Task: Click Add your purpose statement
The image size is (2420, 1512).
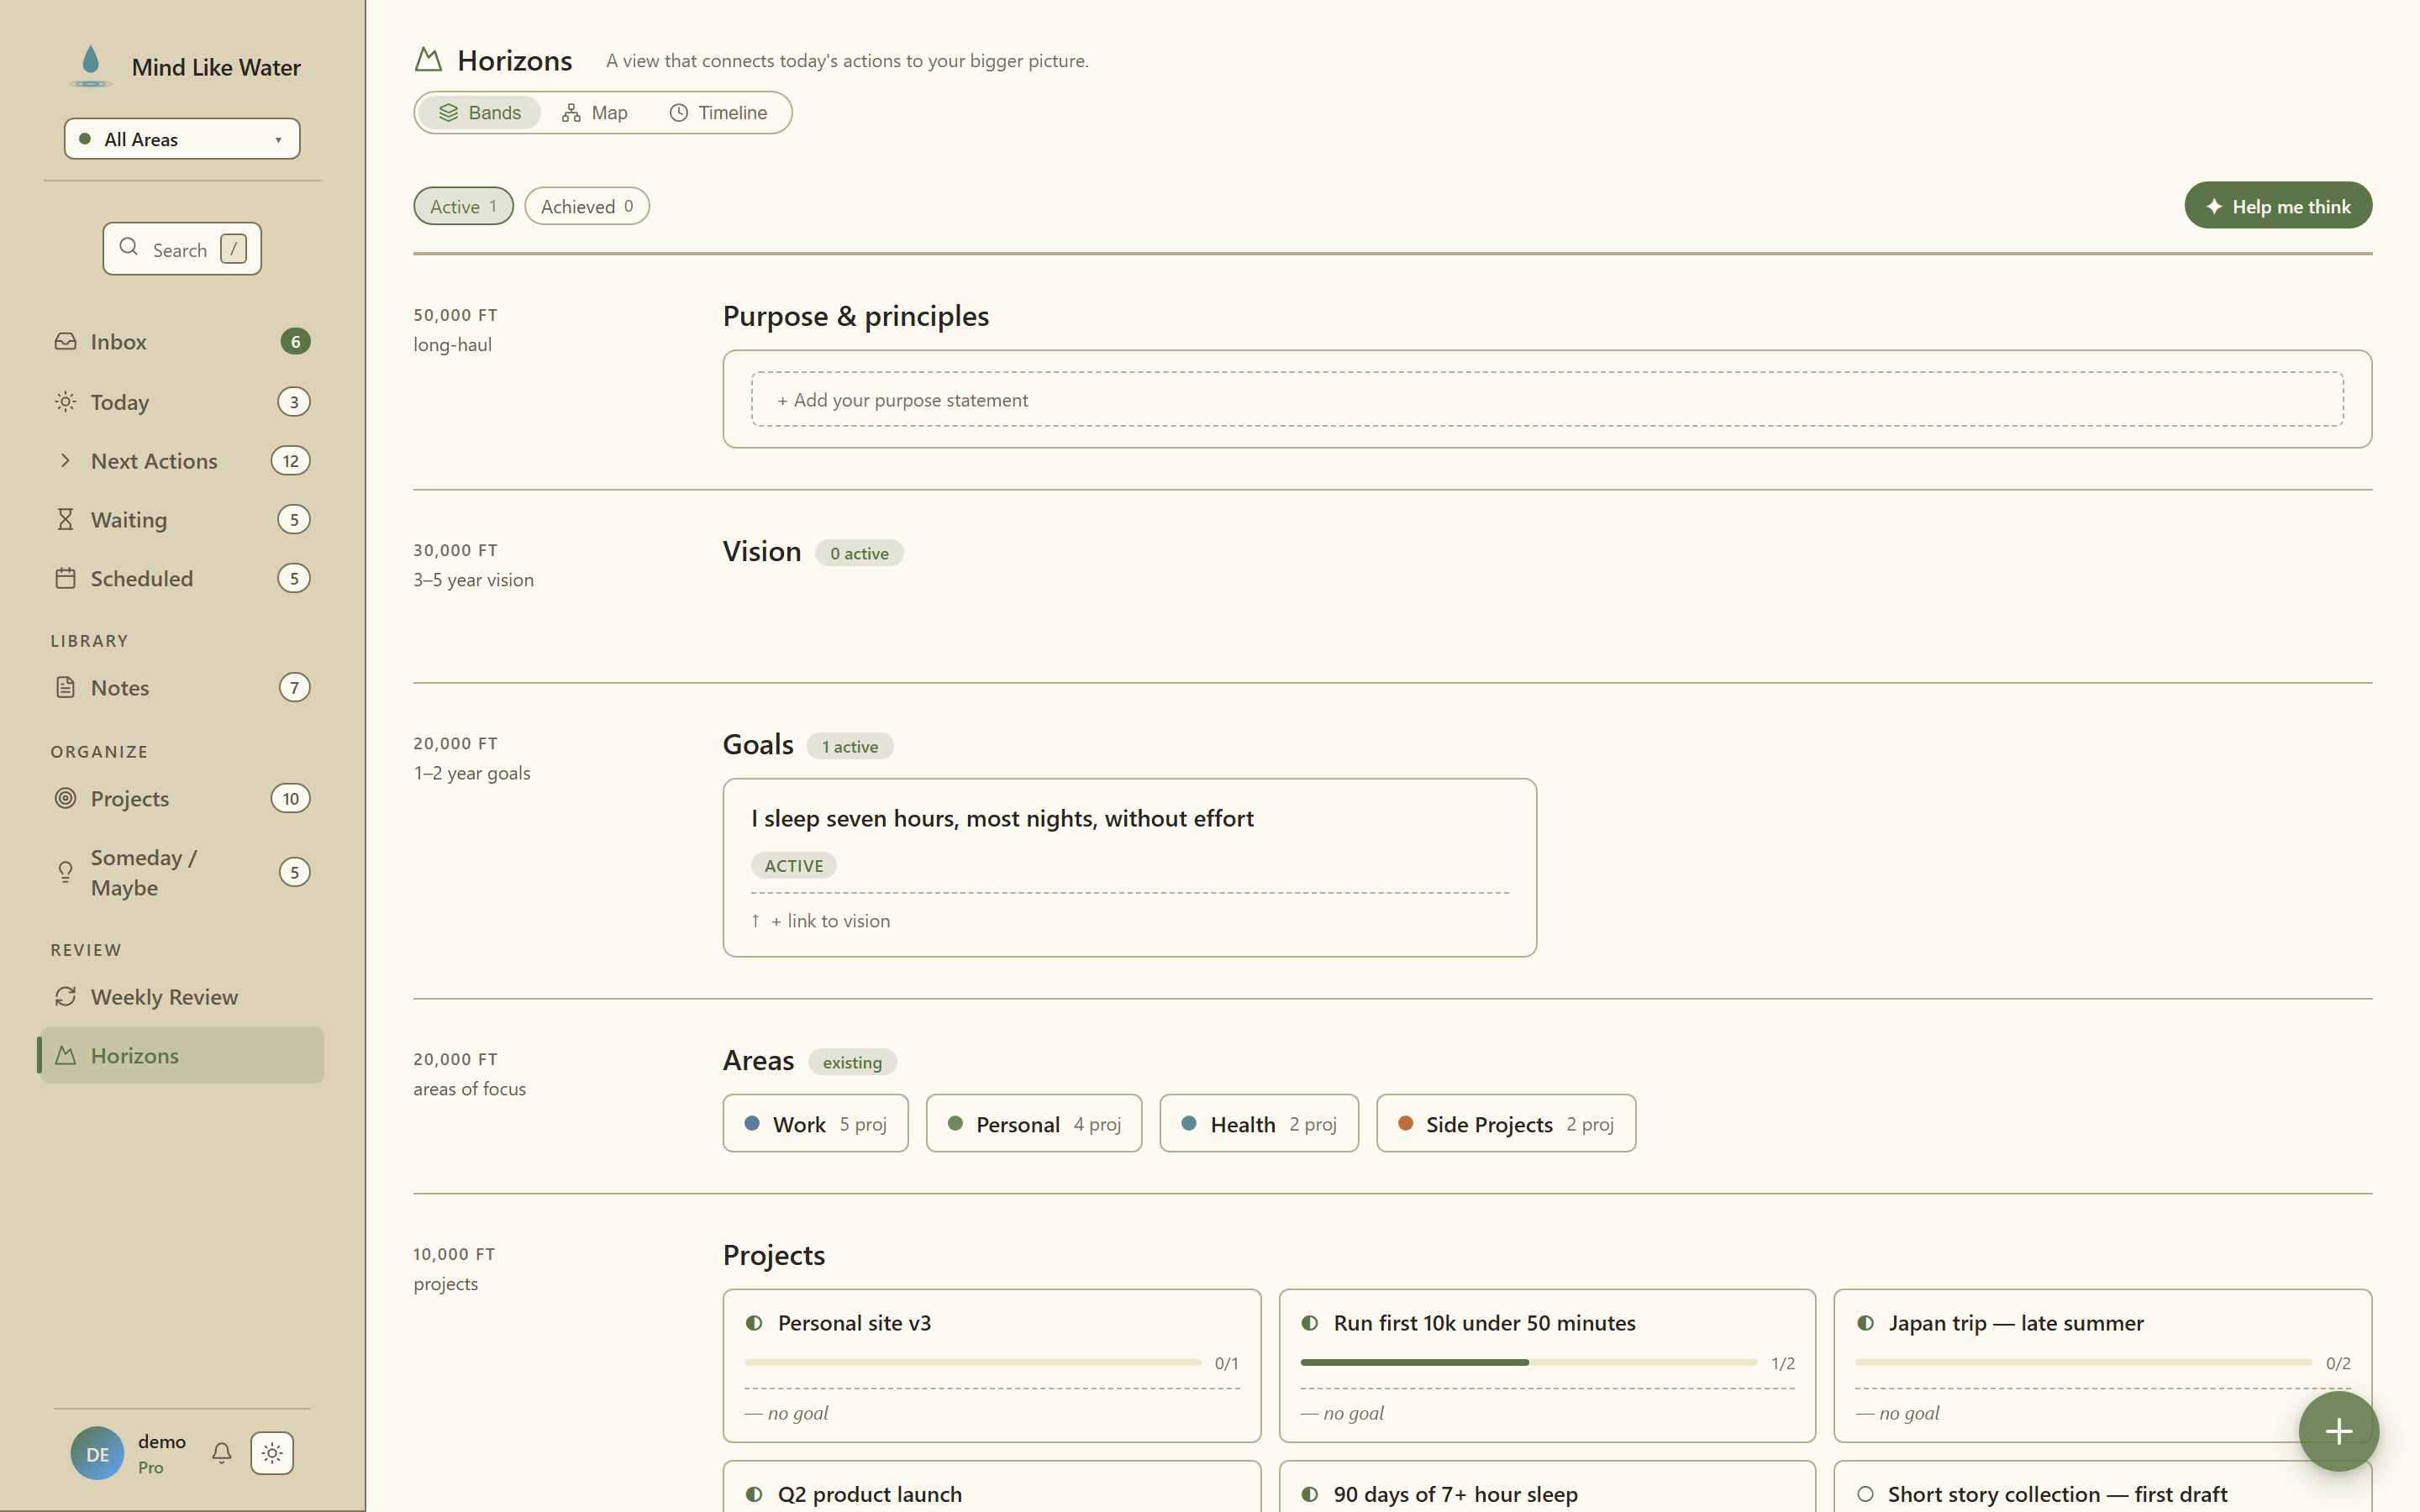Action: 1547,399
